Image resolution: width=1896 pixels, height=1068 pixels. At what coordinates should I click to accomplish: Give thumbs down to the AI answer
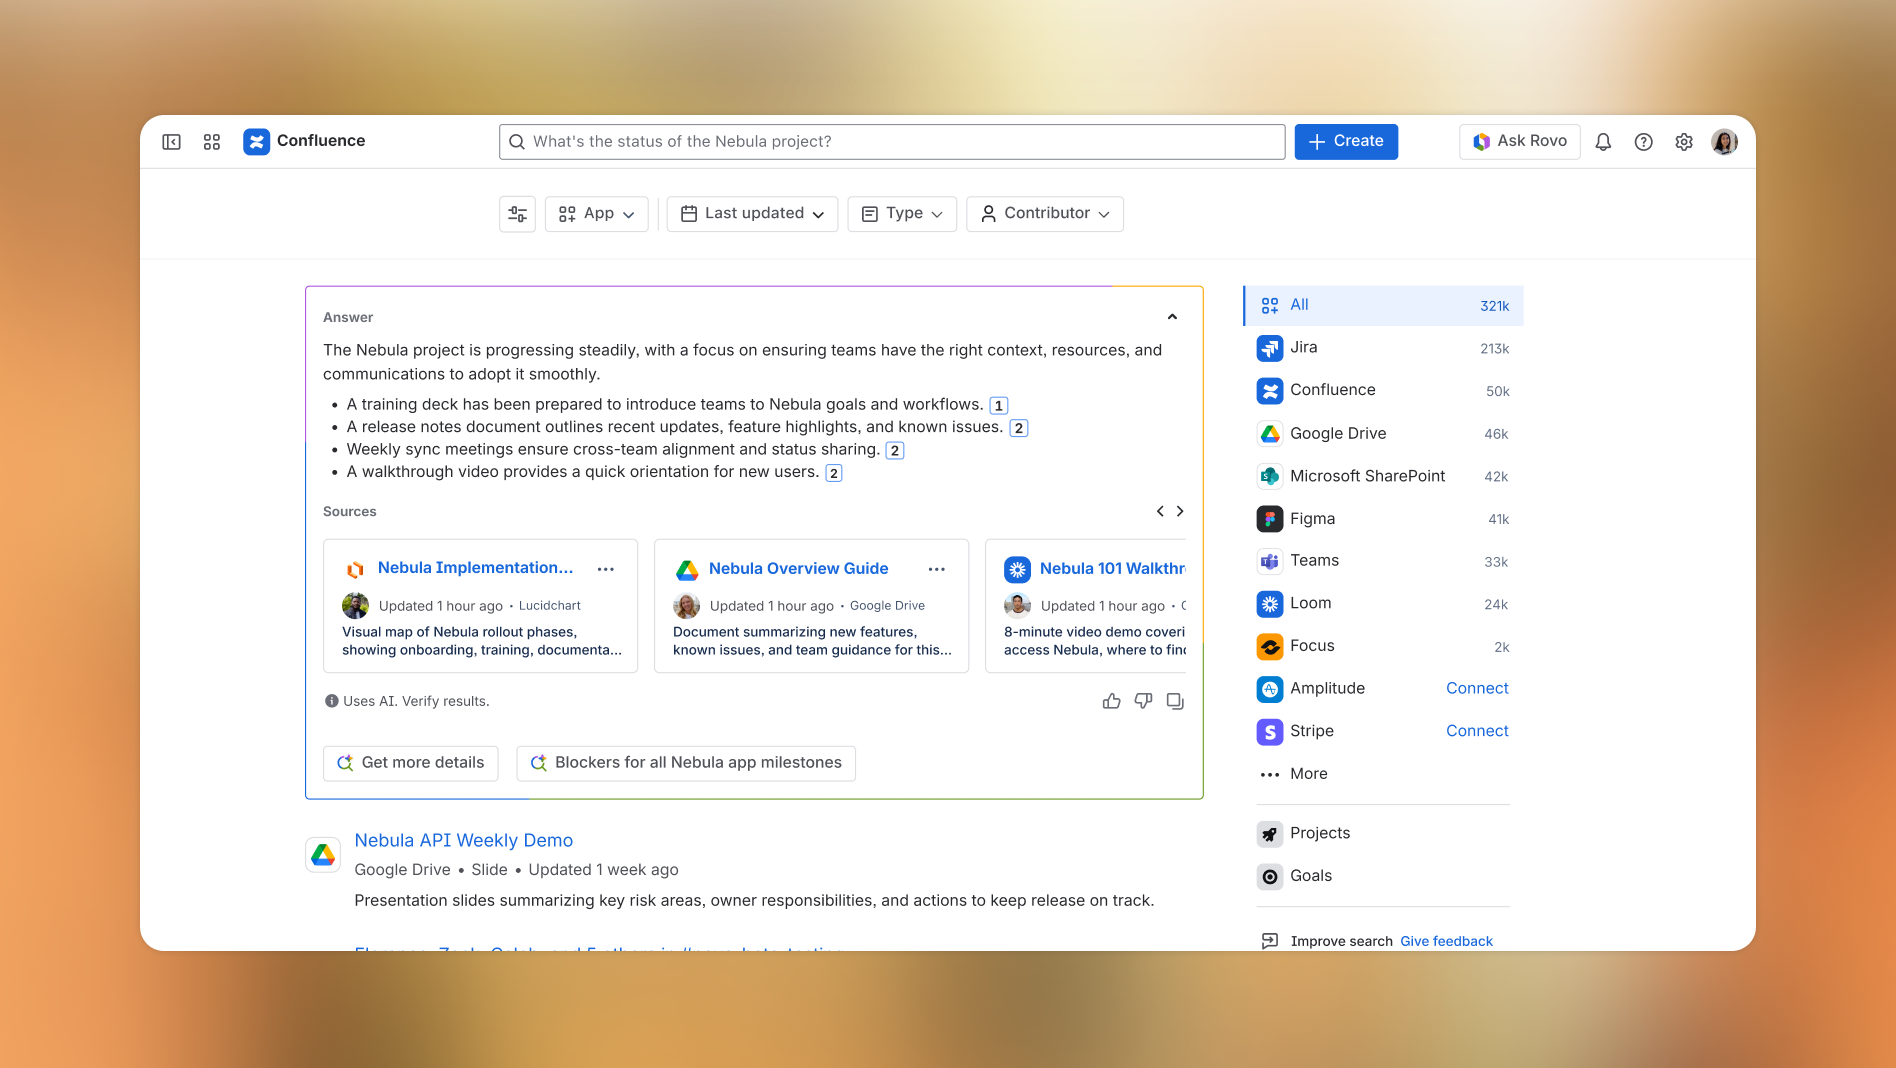pyautogui.click(x=1143, y=701)
